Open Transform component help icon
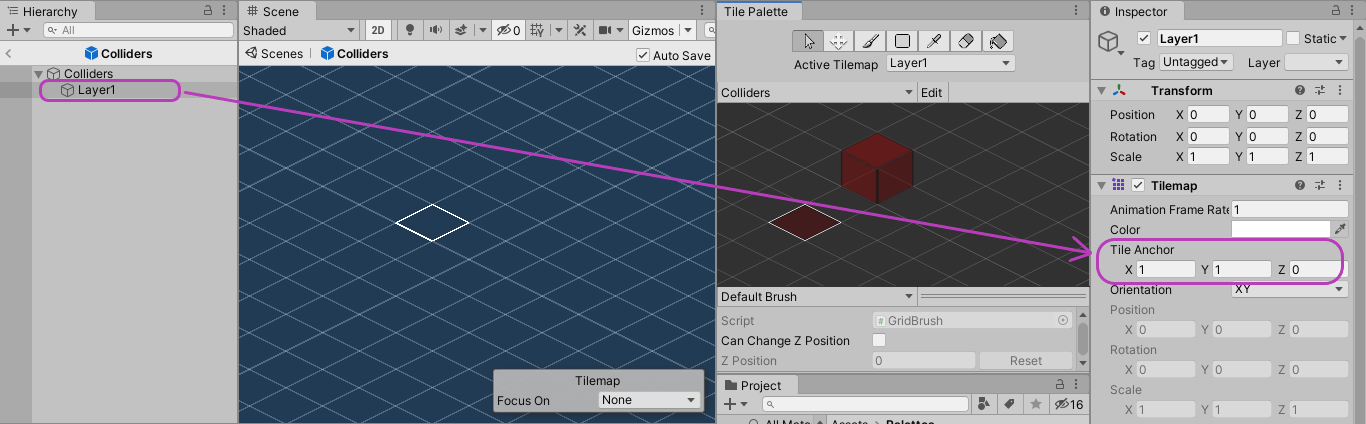This screenshot has width=1366, height=424. (1300, 90)
